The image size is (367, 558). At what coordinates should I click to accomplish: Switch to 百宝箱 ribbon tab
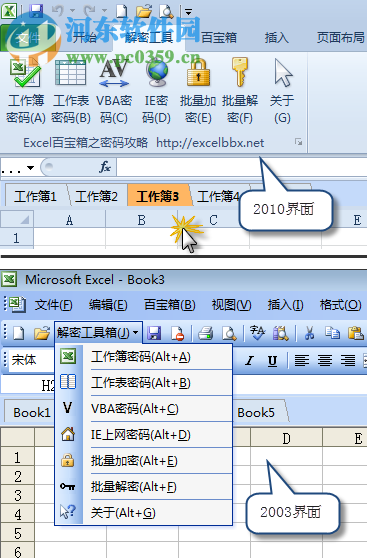point(219,37)
